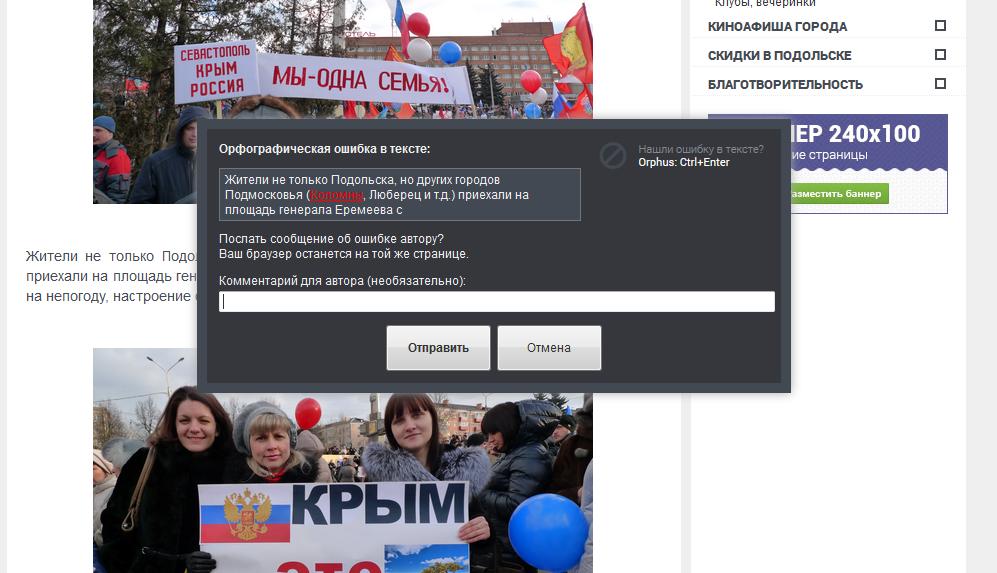
Task: Open КИНОАФИША ГОРОДА sidebar menu item
Action: pos(777,27)
